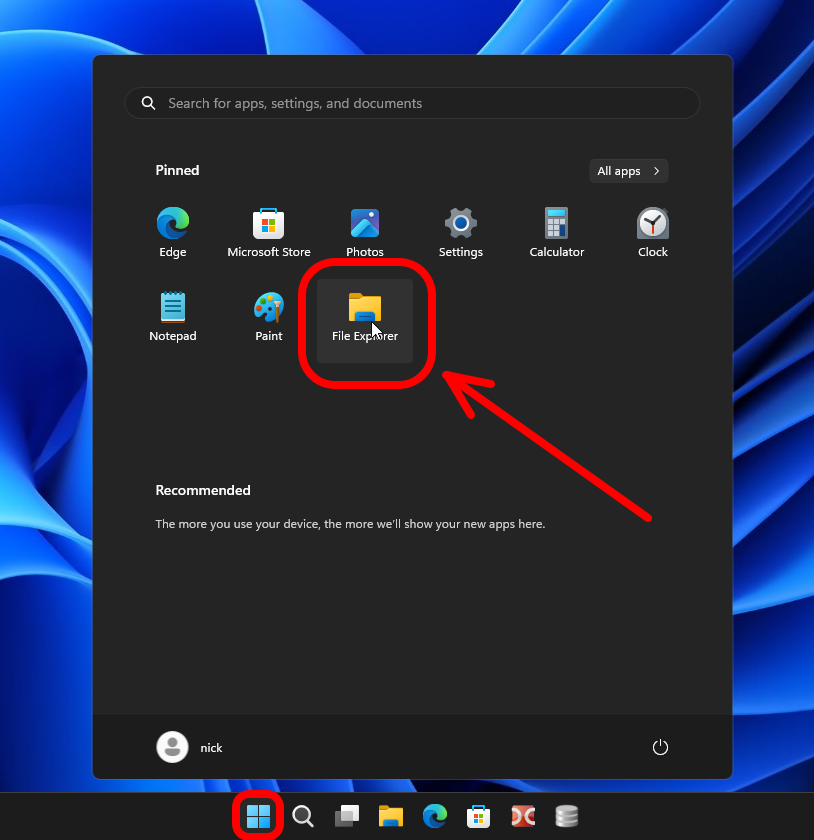Screen dimensions: 814x840
Task: Open the Paint app
Action: (x=269, y=317)
